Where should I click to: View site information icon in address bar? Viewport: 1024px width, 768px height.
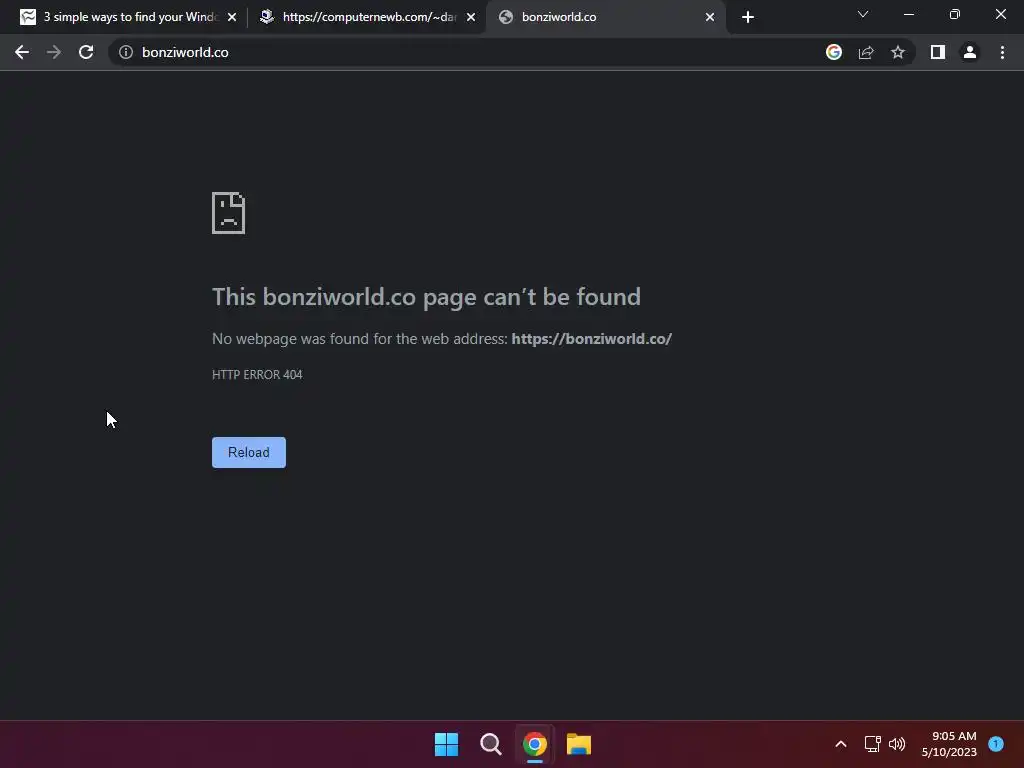(x=126, y=52)
